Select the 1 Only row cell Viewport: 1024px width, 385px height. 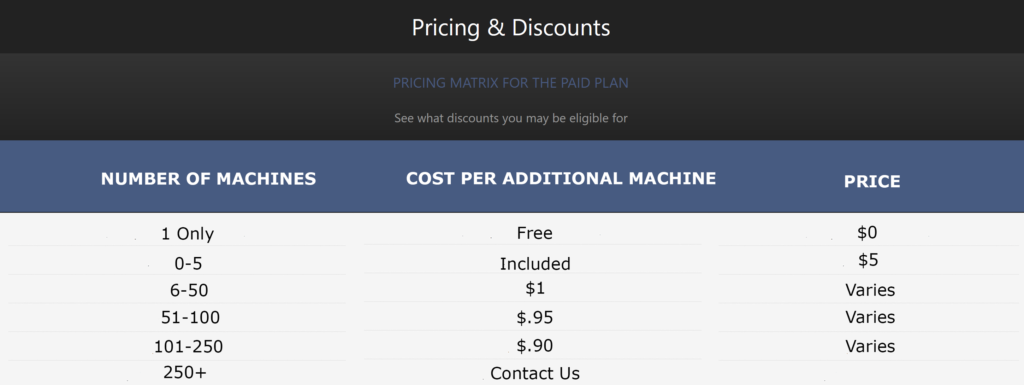coord(187,234)
